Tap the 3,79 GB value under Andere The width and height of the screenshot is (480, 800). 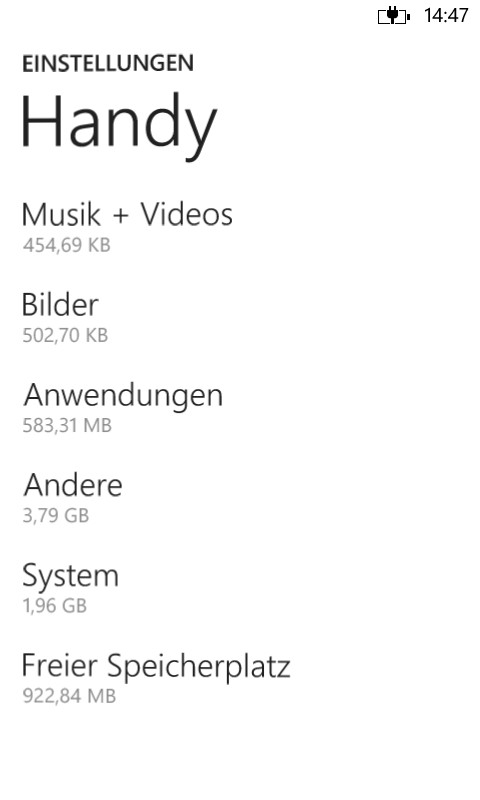pyautogui.click(x=56, y=516)
